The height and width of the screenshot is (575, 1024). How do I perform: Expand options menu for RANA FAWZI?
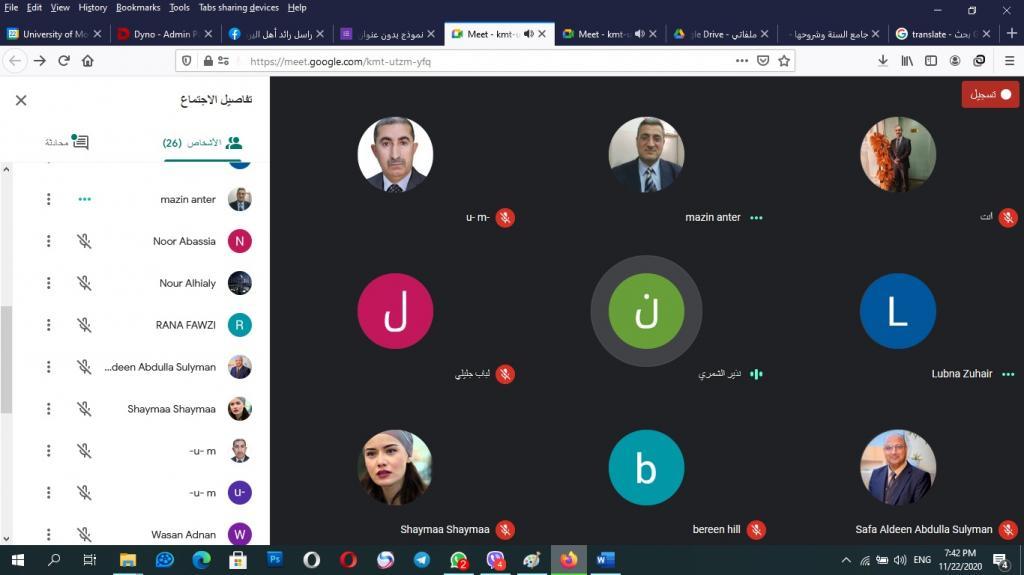click(48, 325)
